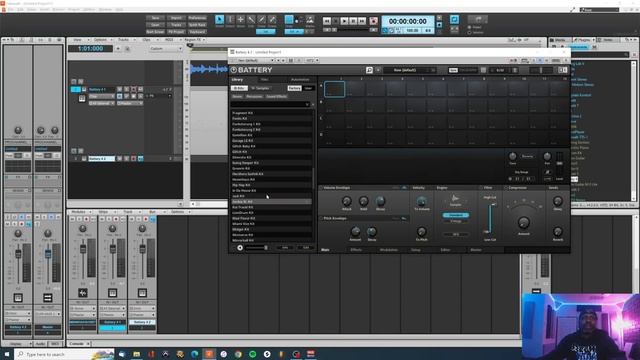Toggle the Compressor section on/off

point(506,188)
